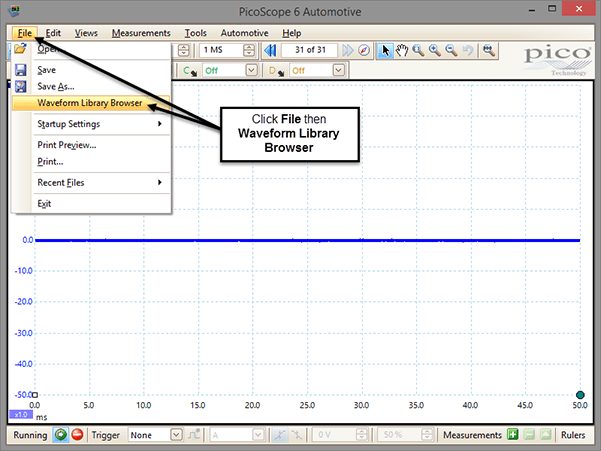Click the green Start capture button
This screenshot has height=451, width=601.
tap(61, 435)
